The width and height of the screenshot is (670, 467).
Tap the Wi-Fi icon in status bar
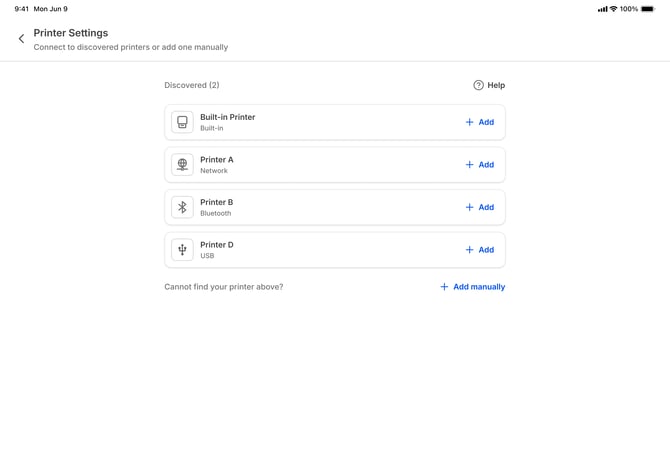click(x=613, y=9)
